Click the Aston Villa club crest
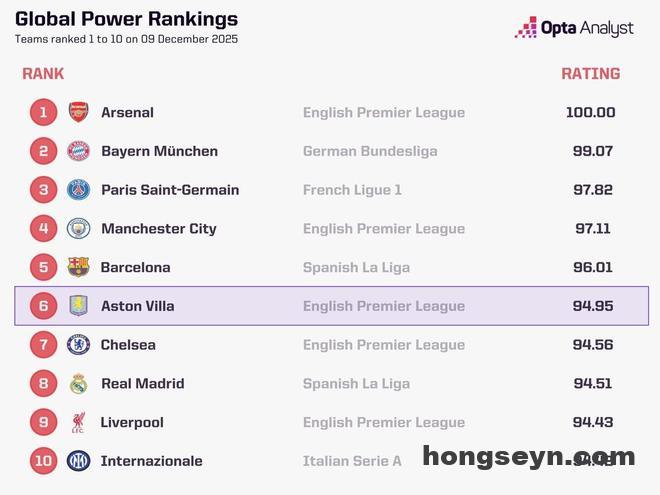 78,306
